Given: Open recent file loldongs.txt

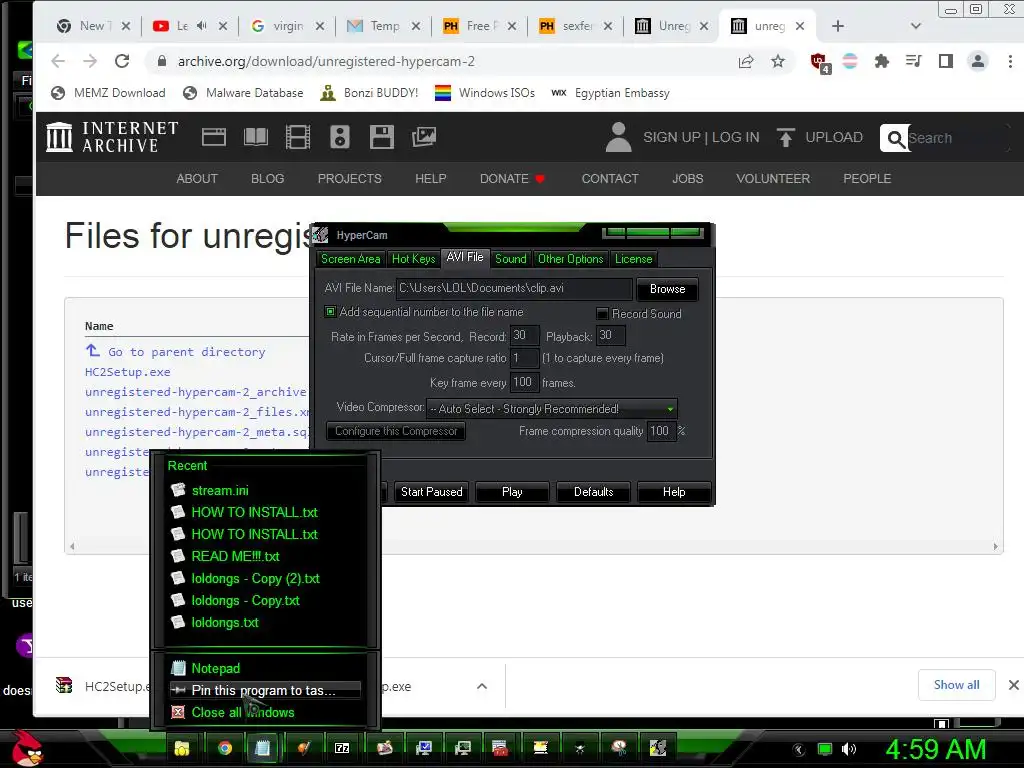Looking at the screenshot, I should point(225,622).
